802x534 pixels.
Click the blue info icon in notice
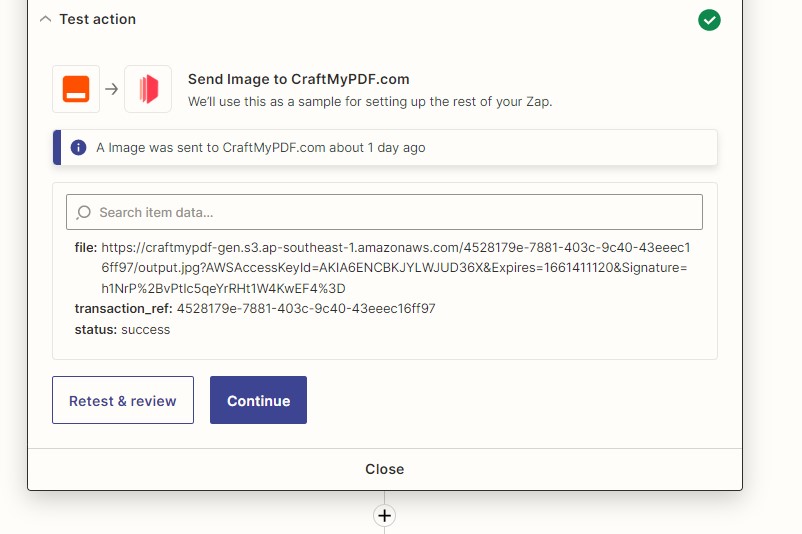pos(78,148)
